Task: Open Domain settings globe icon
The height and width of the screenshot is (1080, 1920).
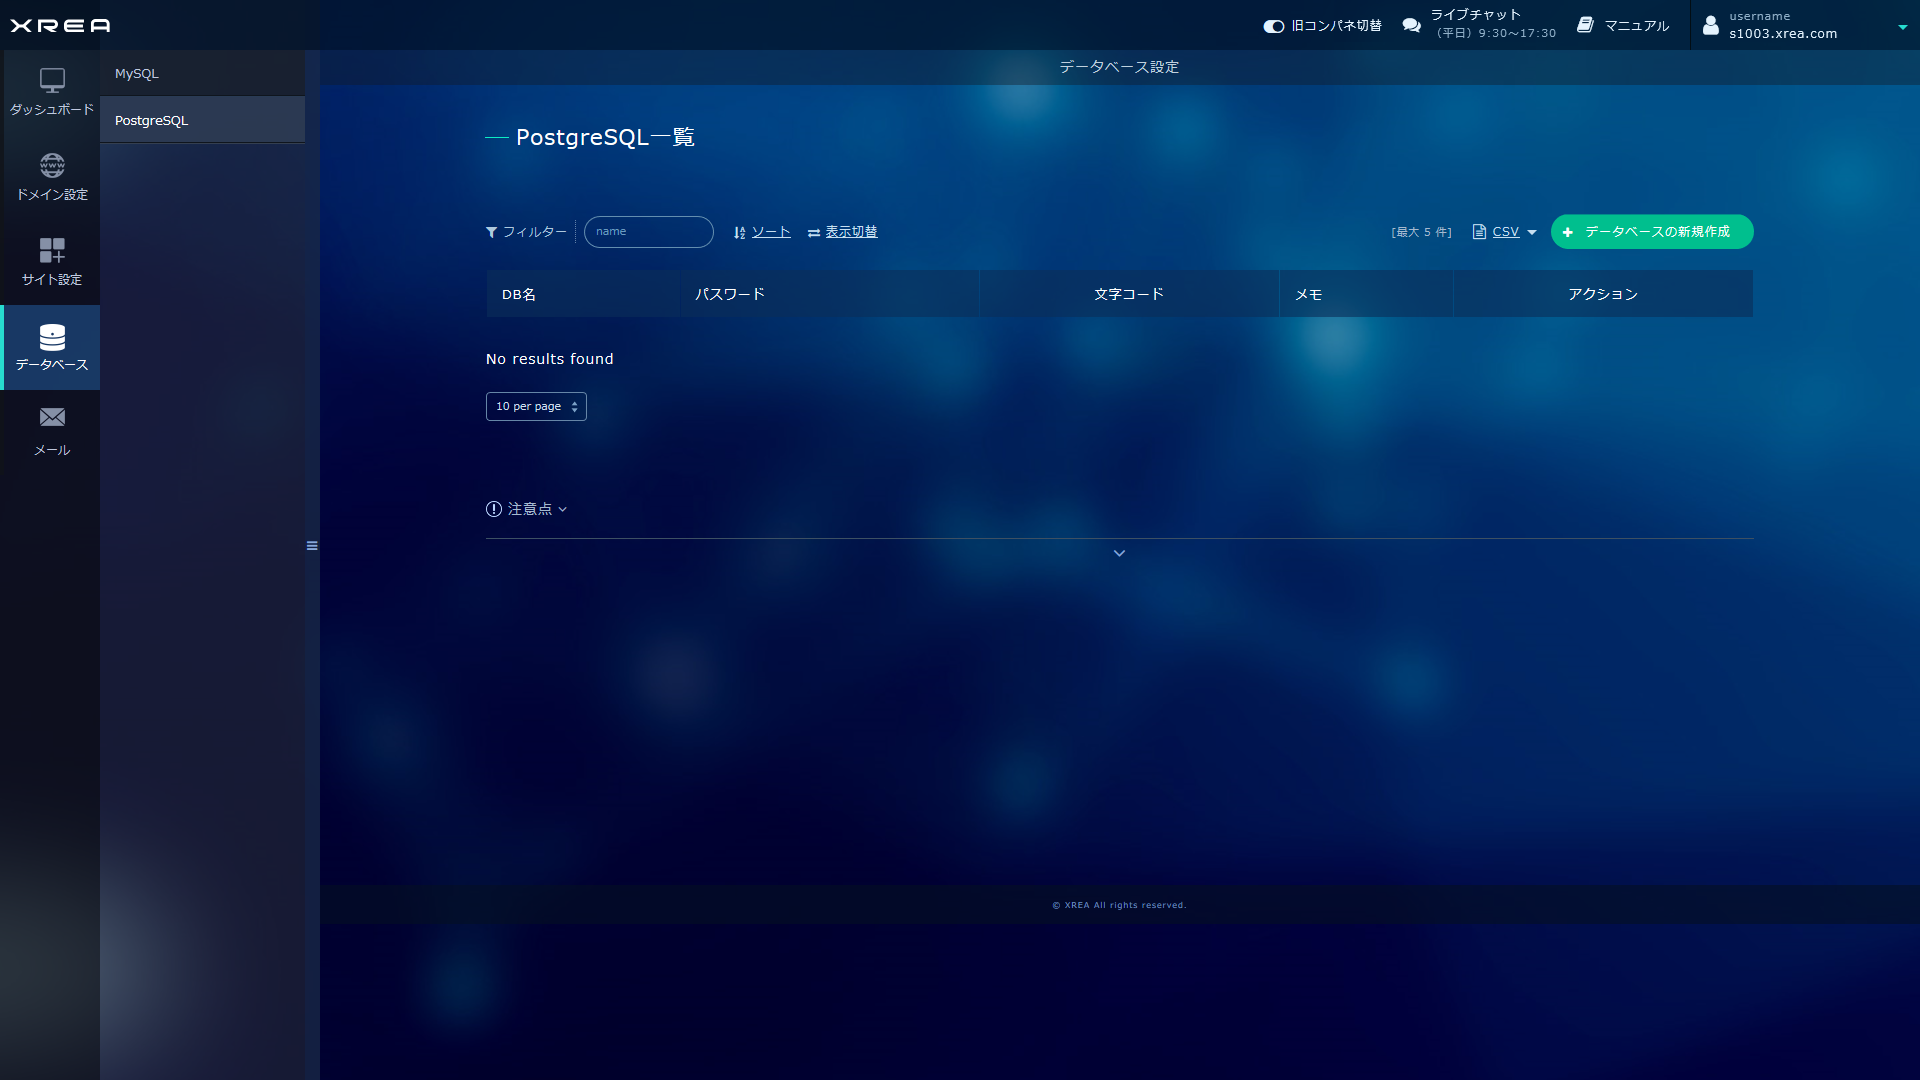Action: tap(52, 165)
